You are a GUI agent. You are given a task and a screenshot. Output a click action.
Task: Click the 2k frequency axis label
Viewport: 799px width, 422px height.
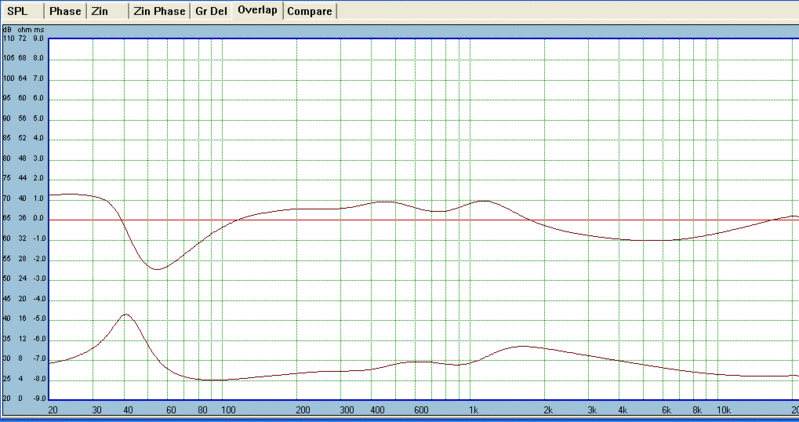548,410
